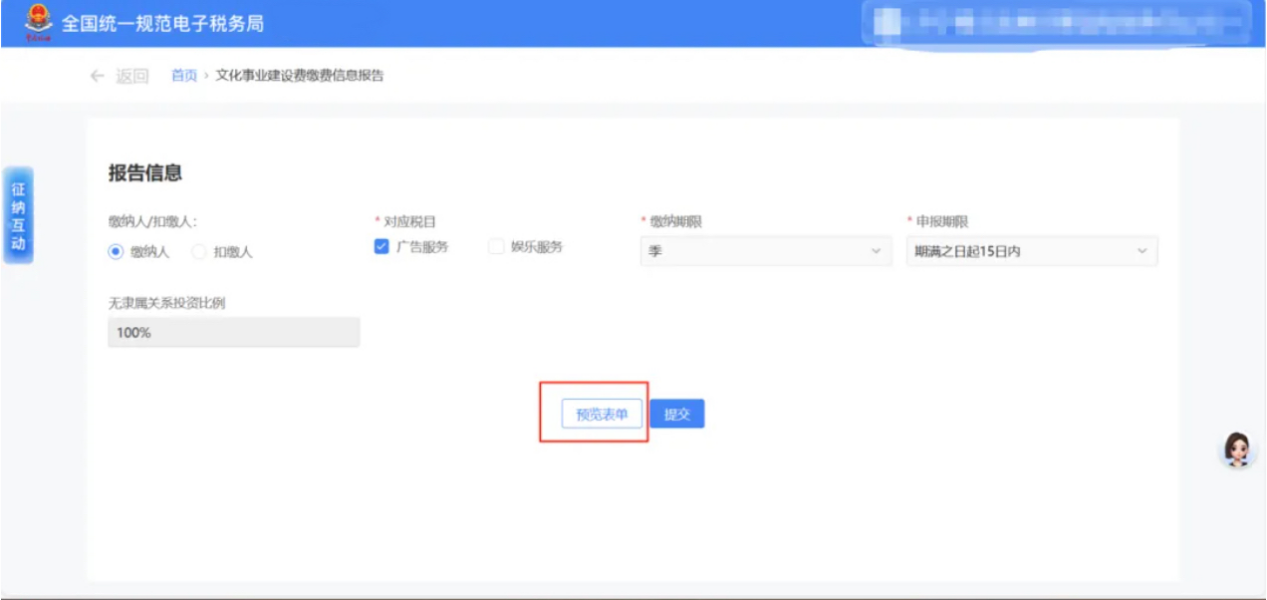Expand the 缴纳期限 dropdown showing 季
Image resolution: width=1267 pixels, height=600 pixels.
coord(766,251)
